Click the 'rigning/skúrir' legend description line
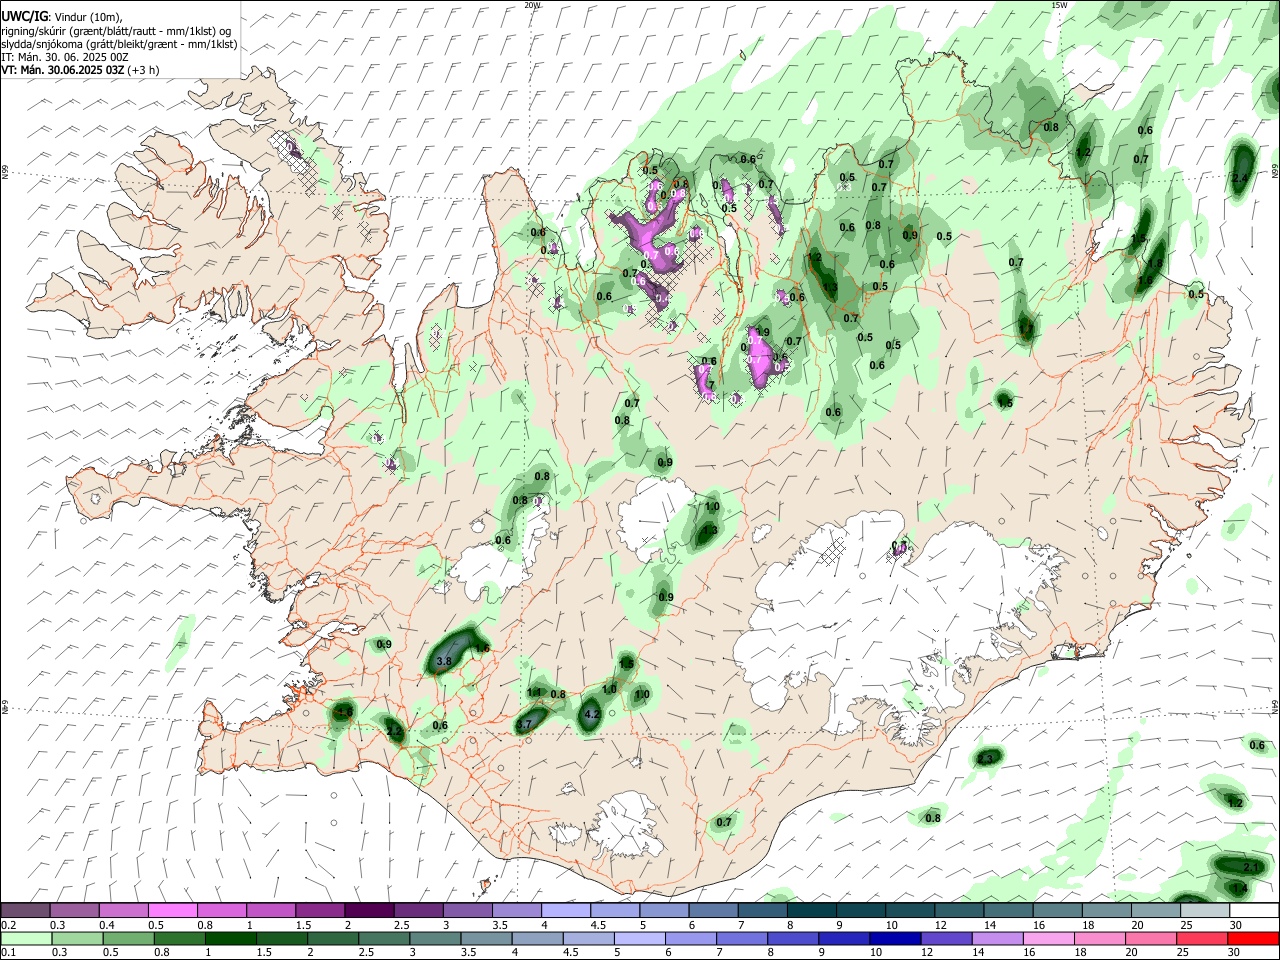This screenshot has width=1280, height=960. coord(116,31)
